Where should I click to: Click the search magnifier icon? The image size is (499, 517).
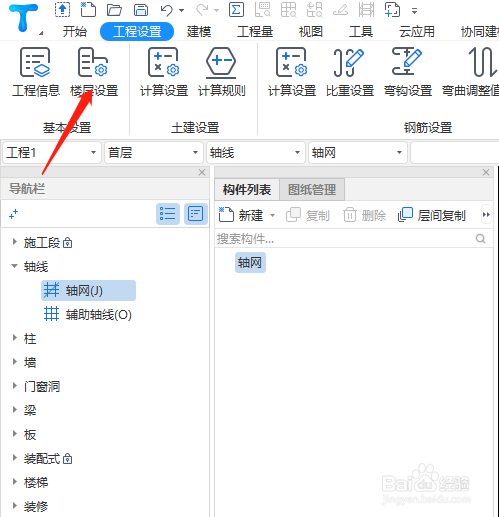[480, 239]
